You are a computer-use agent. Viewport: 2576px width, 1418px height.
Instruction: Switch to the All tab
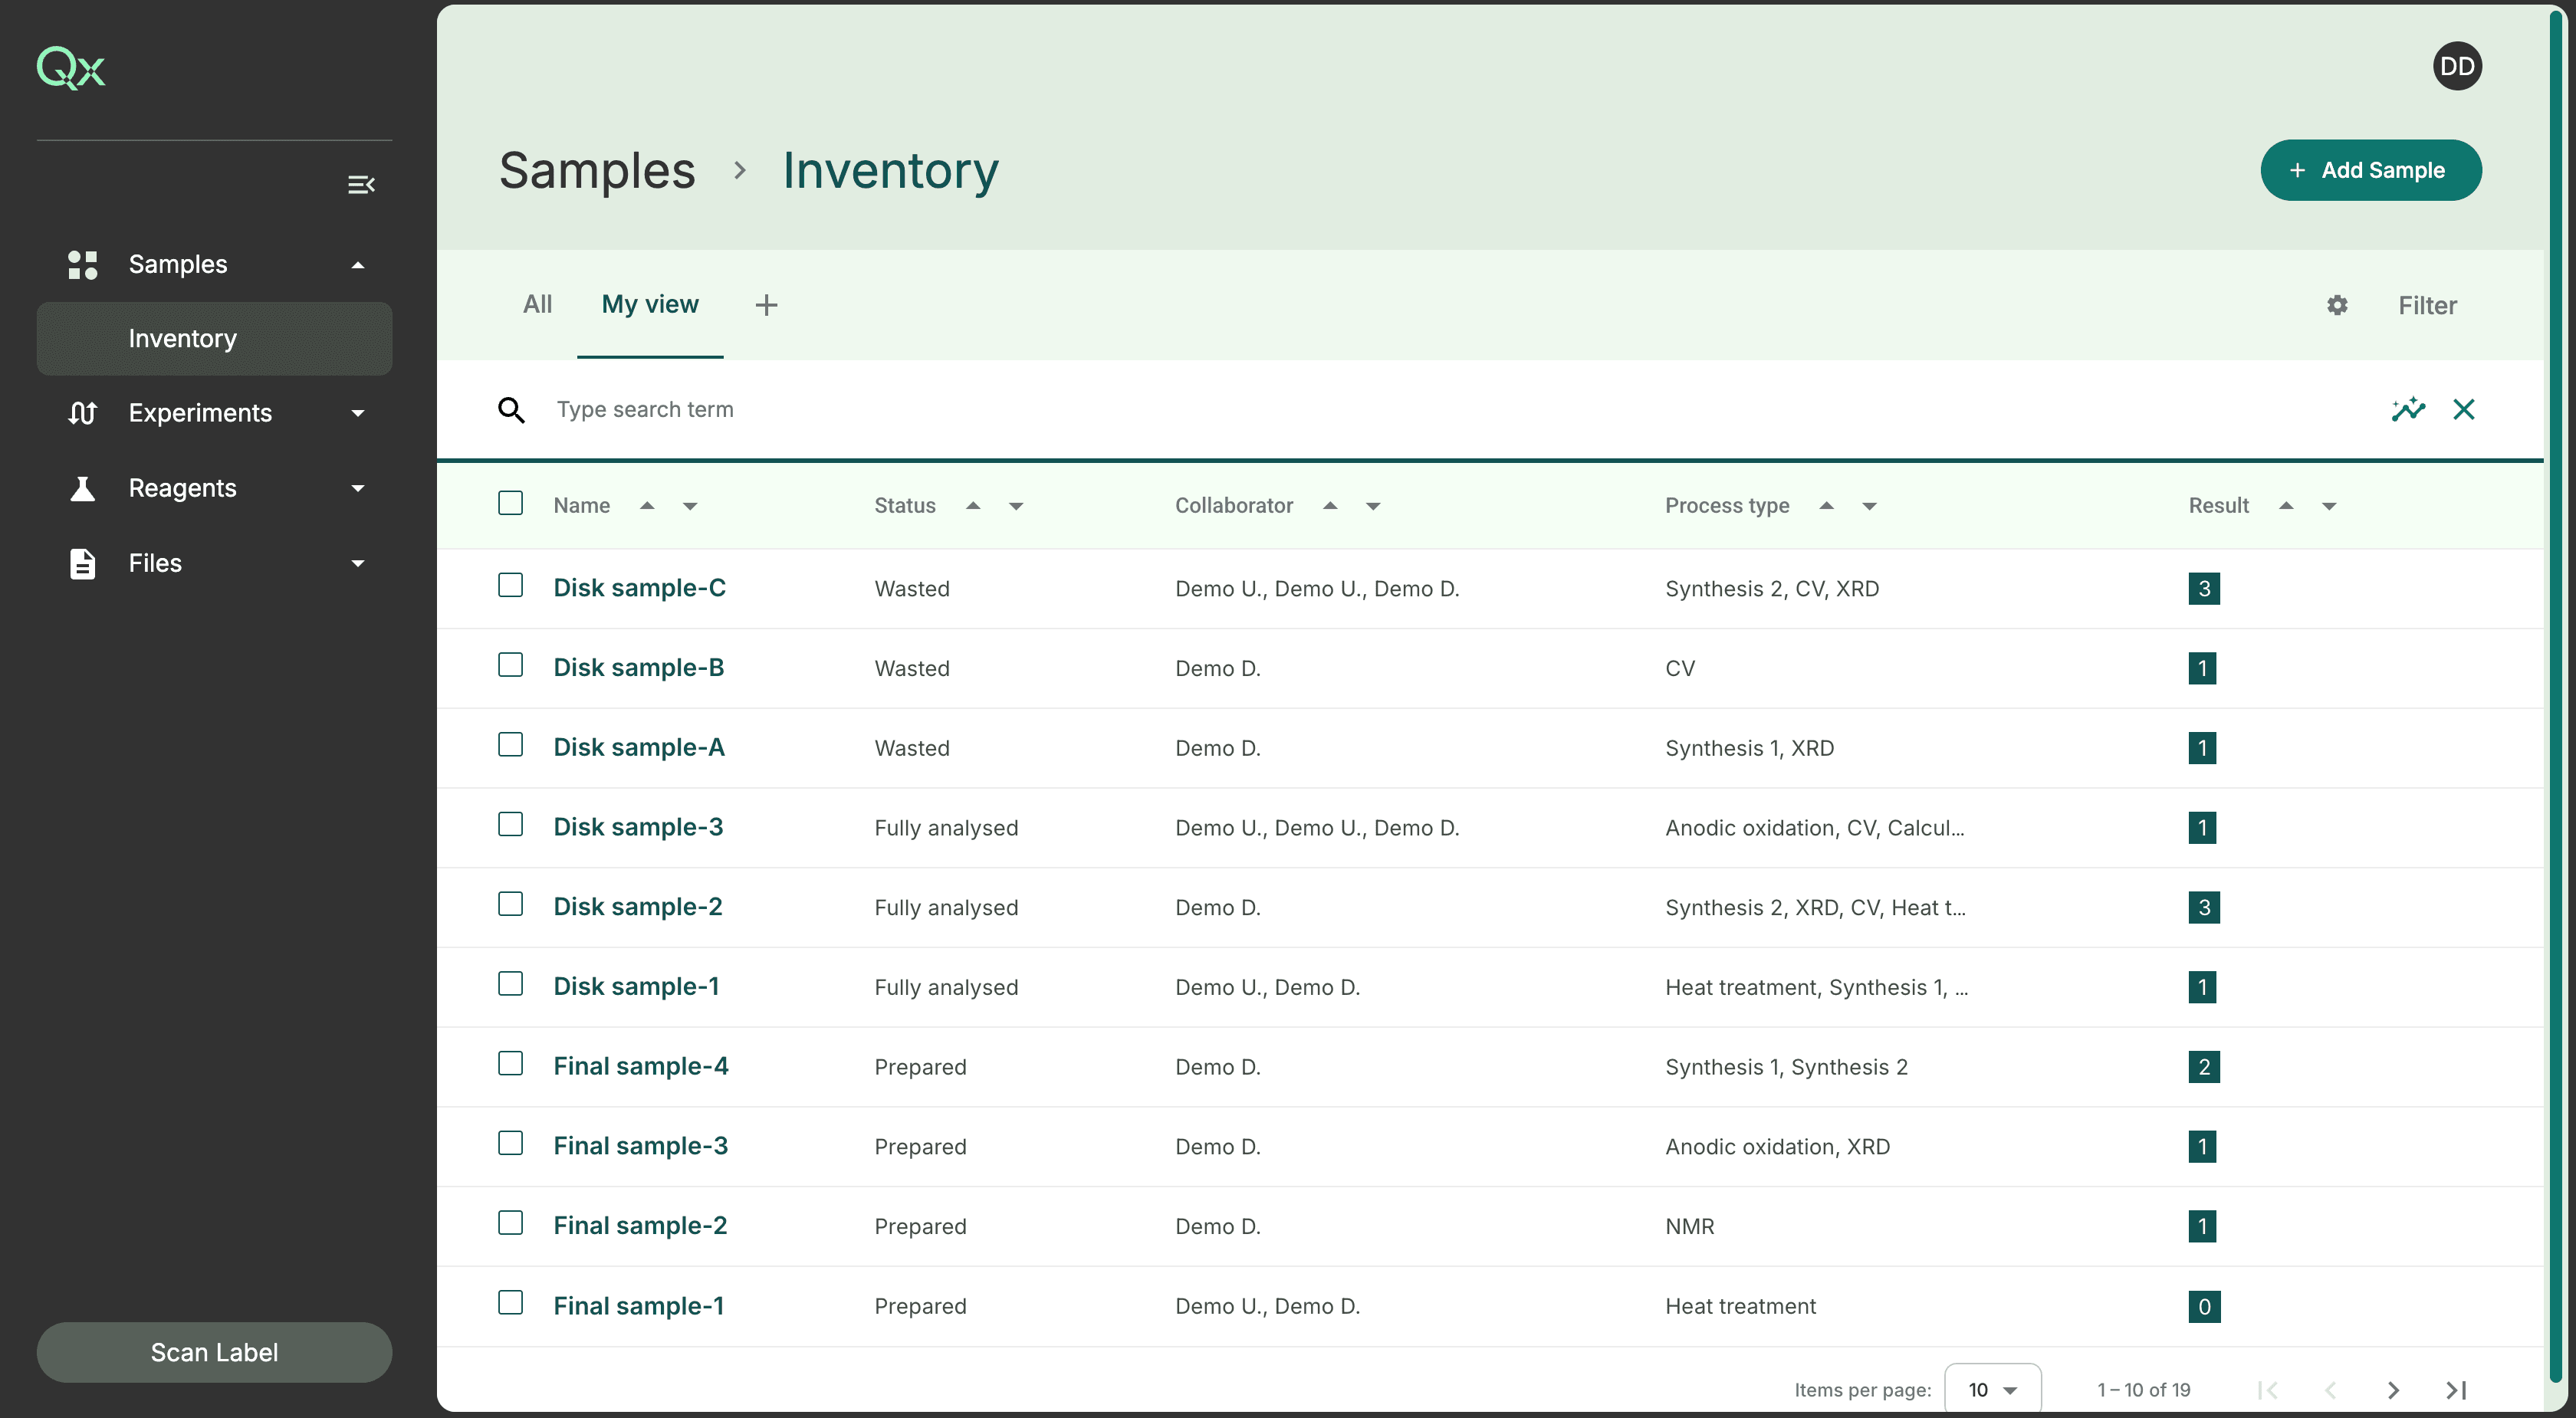pos(538,305)
